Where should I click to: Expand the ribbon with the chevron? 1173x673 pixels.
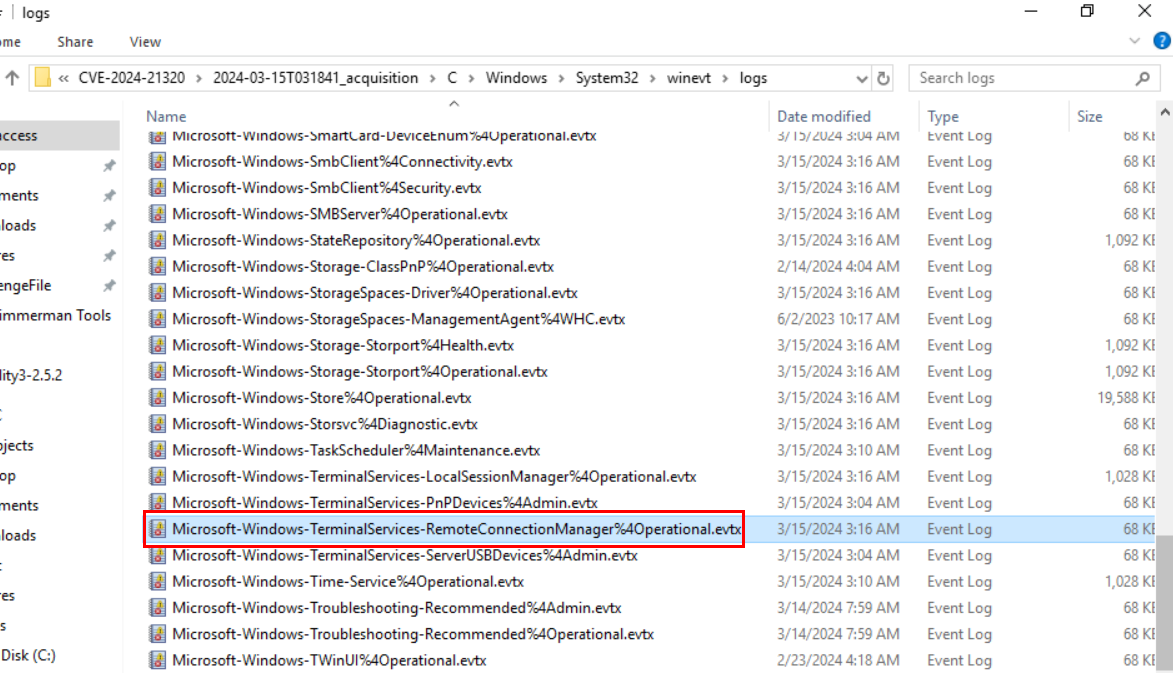click(x=1135, y=41)
